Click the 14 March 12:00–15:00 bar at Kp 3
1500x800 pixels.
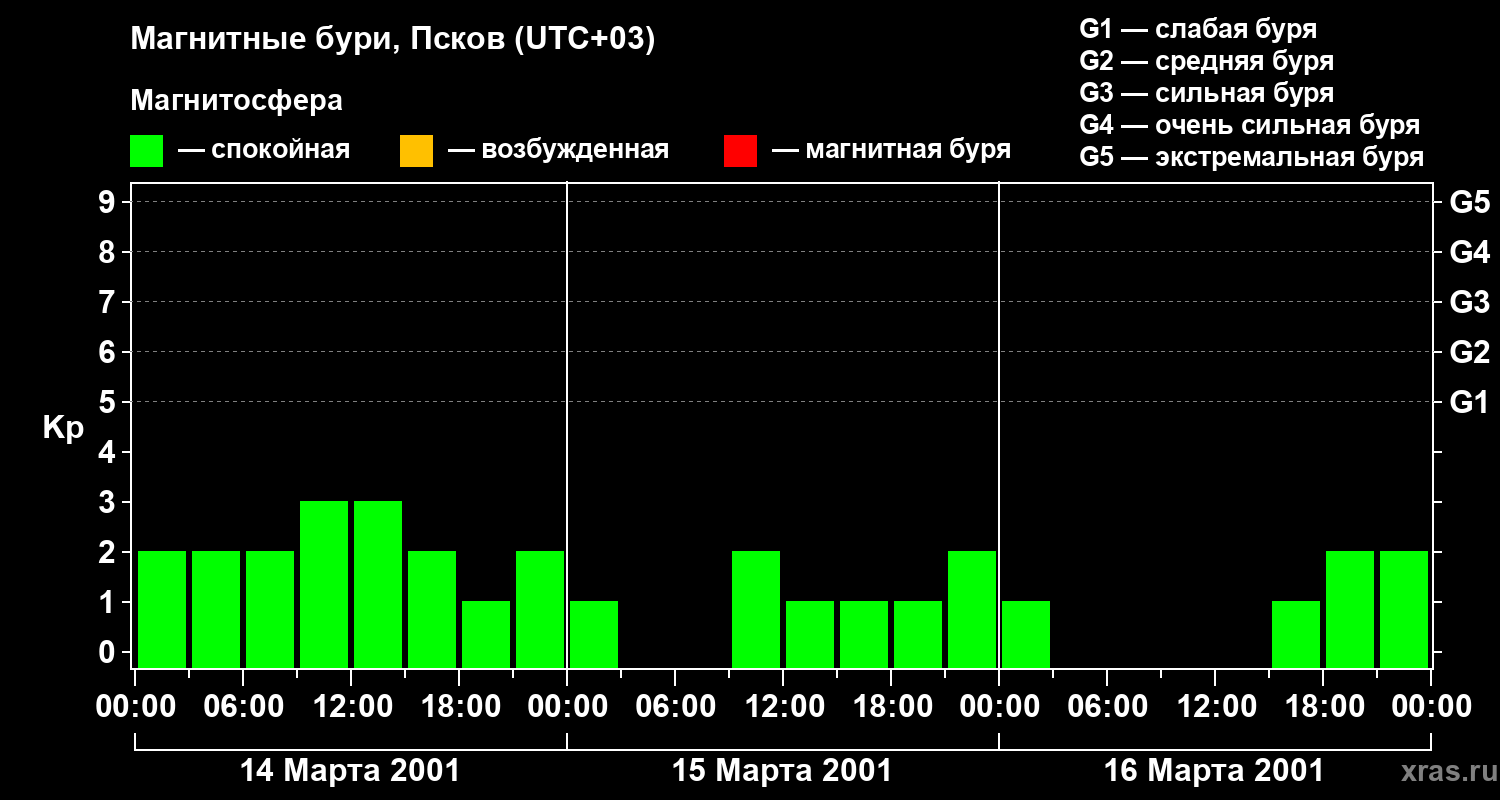(378, 584)
